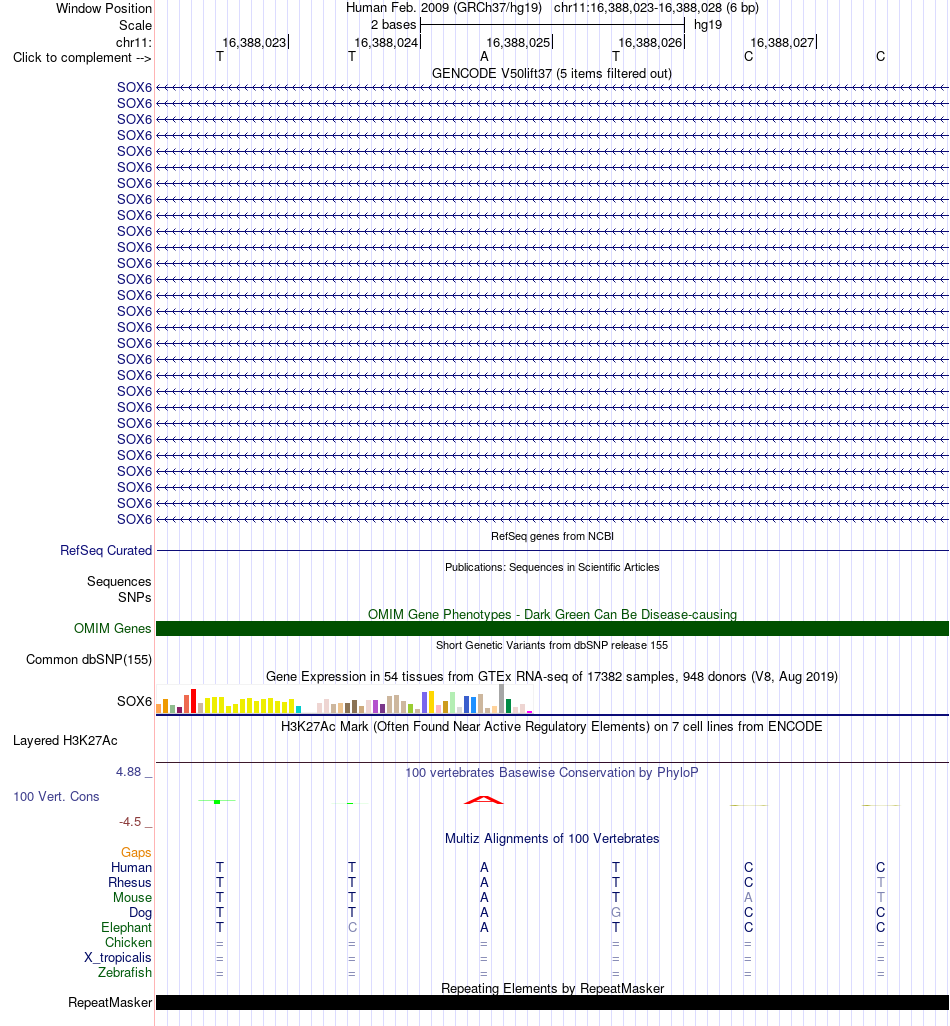Click 'Multiz Alignments of 100 Vertebrates' title
The image size is (950, 1026).
tap(552, 838)
